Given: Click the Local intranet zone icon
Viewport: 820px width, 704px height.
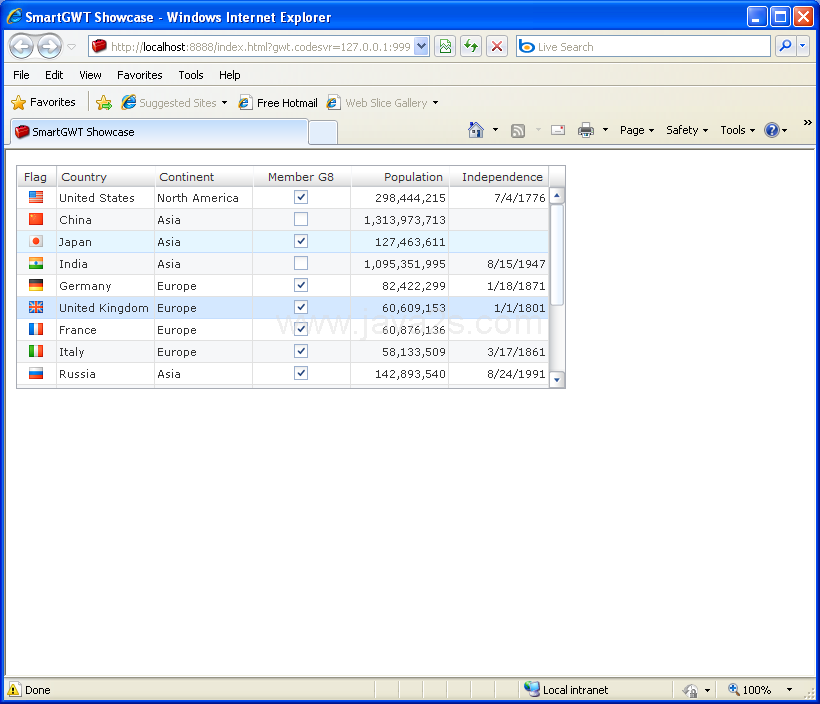Looking at the screenshot, I should coord(532,689).
